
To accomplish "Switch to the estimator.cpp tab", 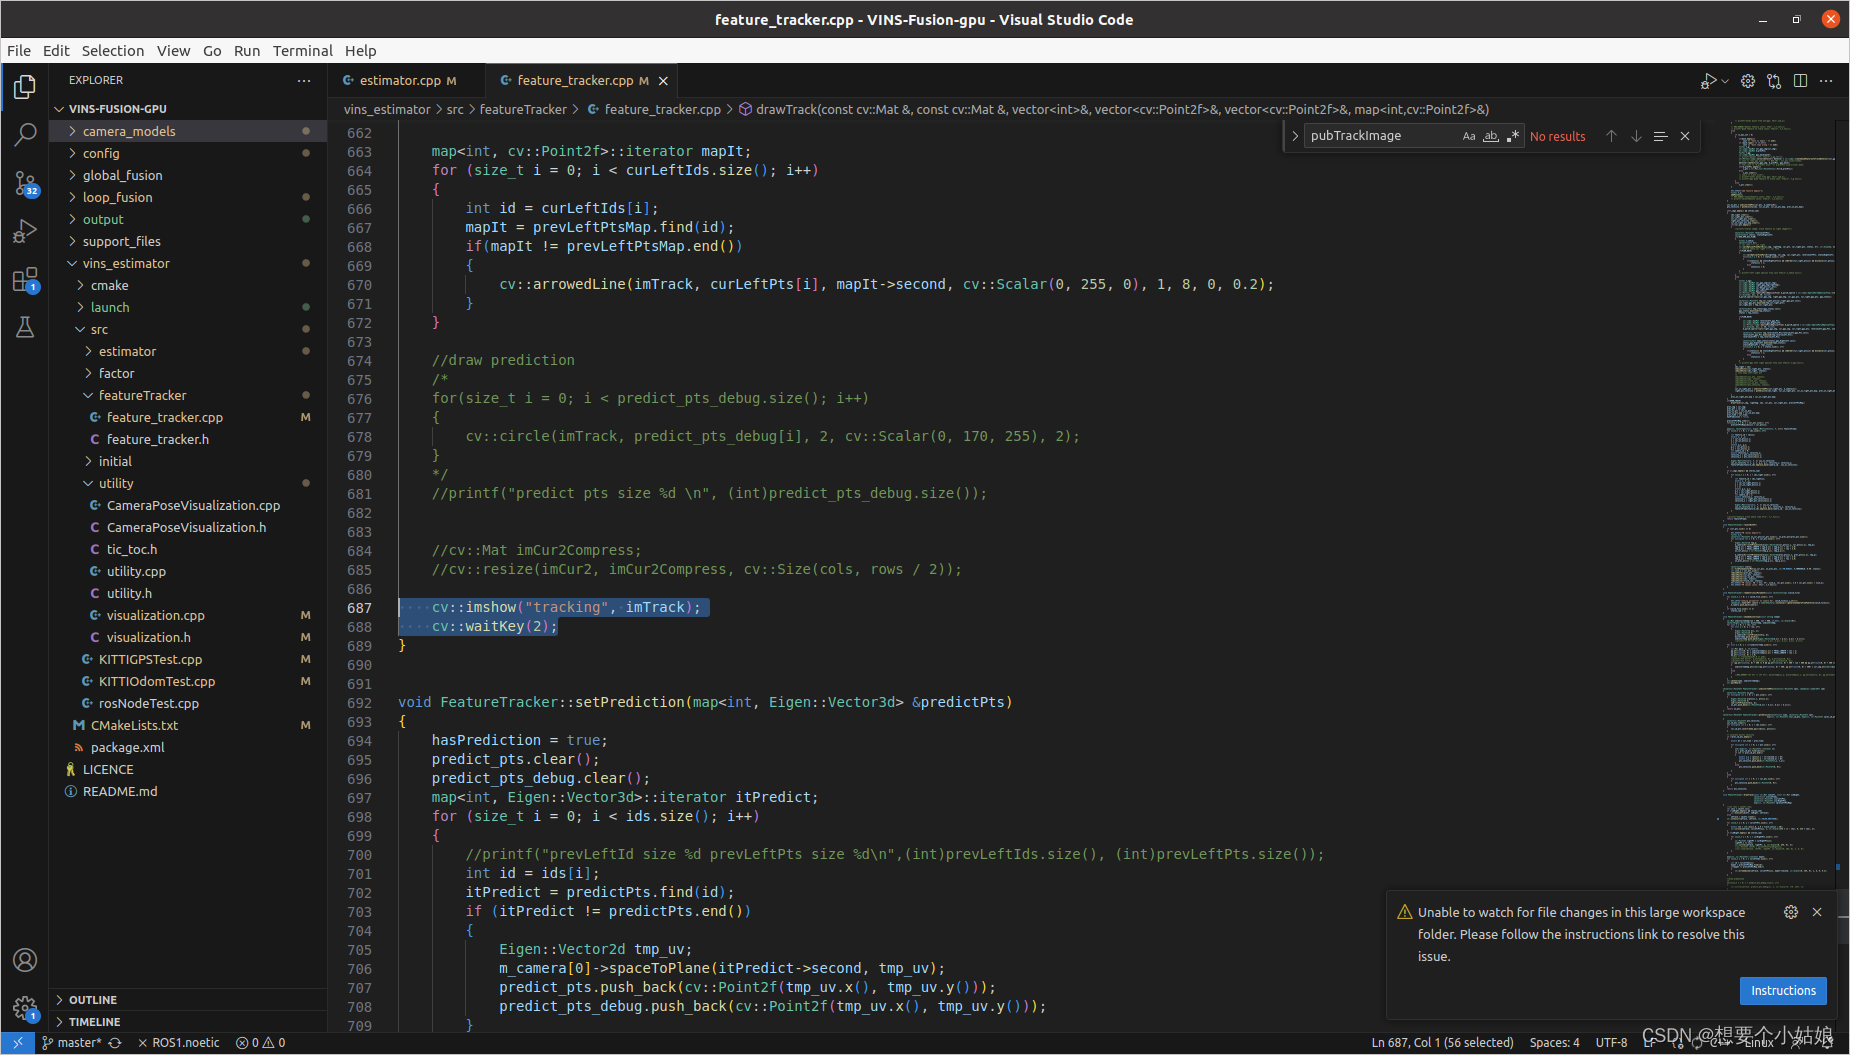I will tap(399, 80).
